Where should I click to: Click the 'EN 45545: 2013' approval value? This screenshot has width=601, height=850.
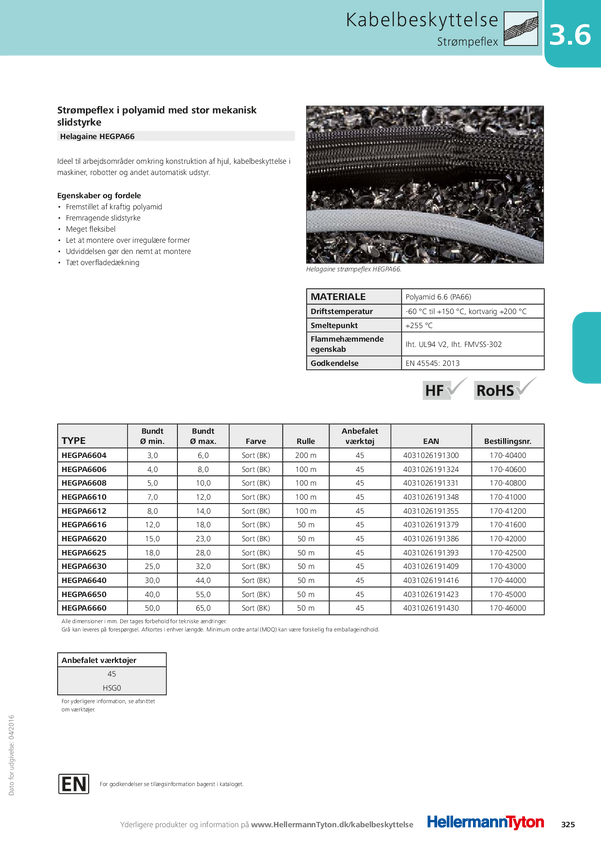pos(432,363)
